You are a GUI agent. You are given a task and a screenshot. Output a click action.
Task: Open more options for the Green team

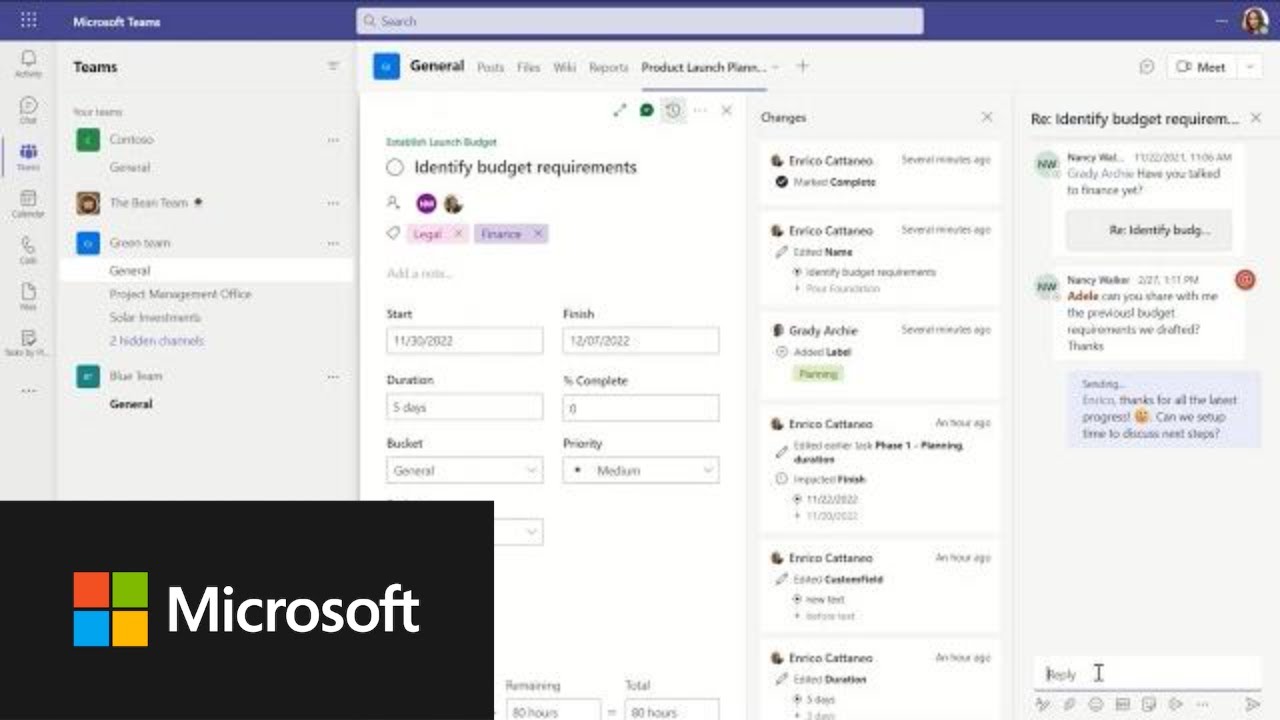pyautogui.click(x=333, y=243)
